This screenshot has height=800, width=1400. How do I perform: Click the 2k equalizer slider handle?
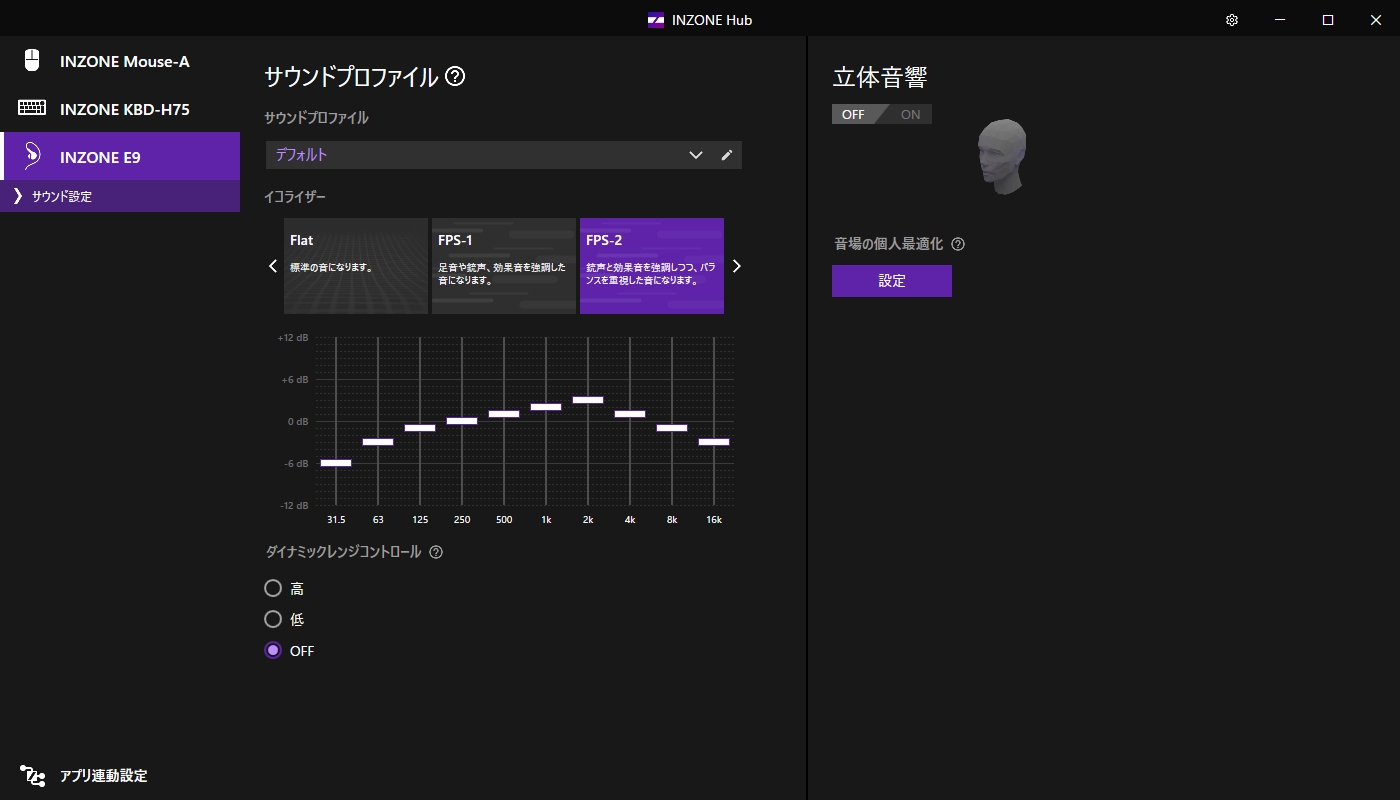pos(588,400)
